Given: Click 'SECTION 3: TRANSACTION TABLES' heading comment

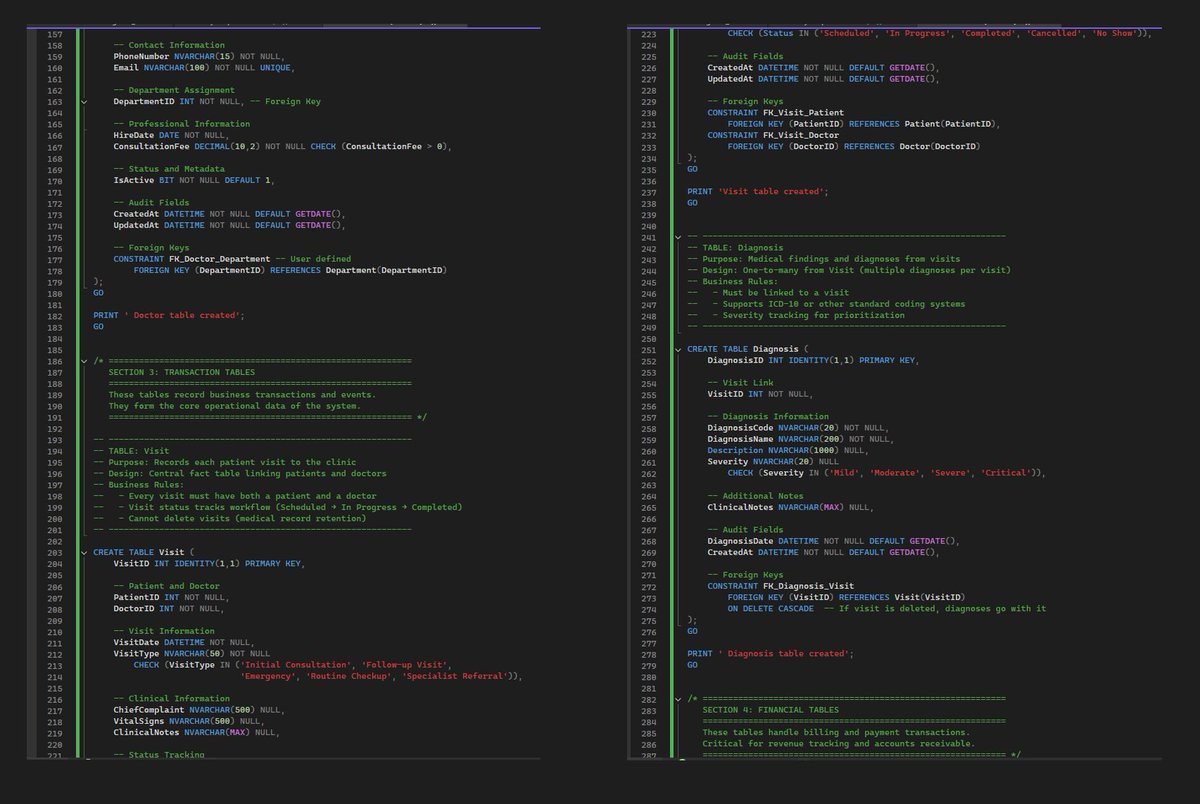Looking at the screenshot, I should pyautogui.click(x=181, y=372).
